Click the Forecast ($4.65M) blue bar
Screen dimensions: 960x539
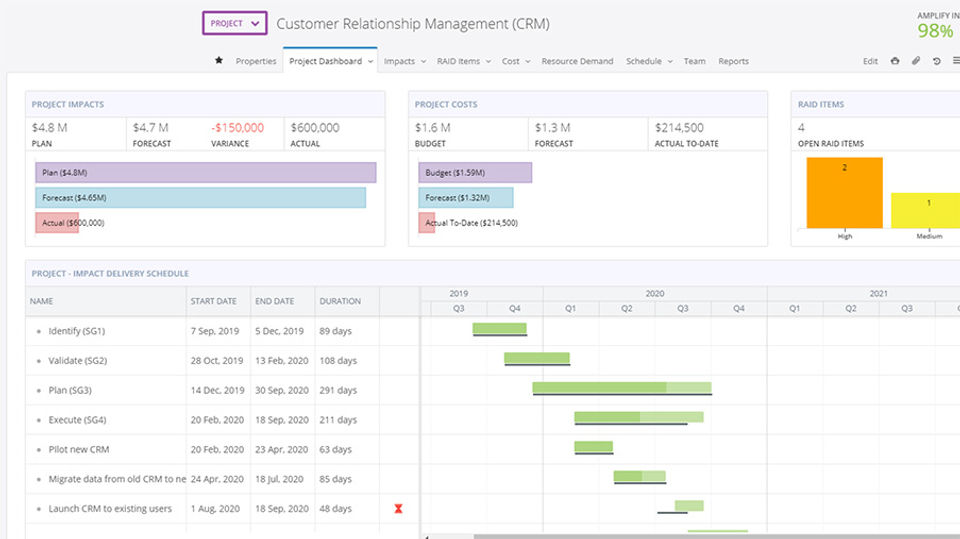click(x=200, y=198)
